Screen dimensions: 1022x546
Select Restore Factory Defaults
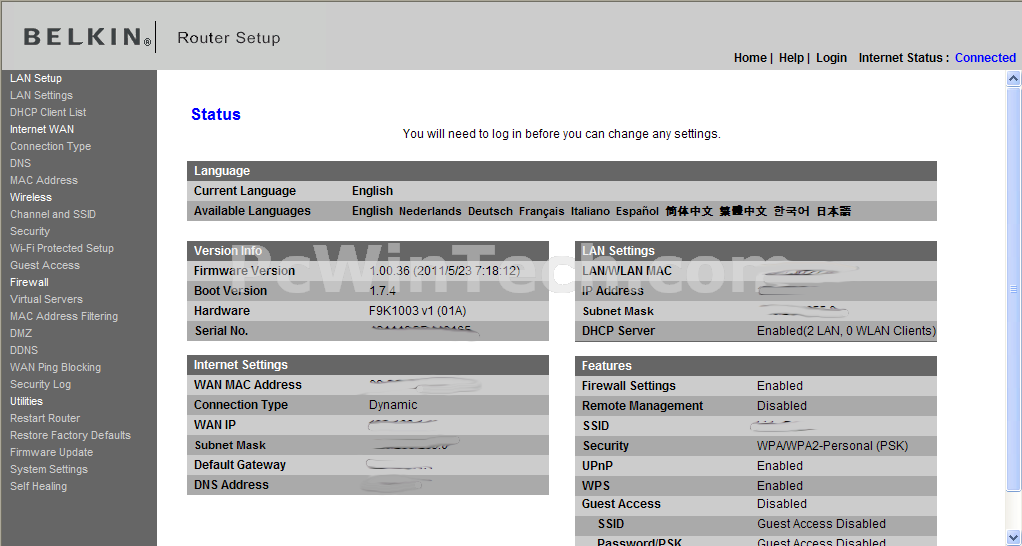pyautogui.click(x=70, y=435)
